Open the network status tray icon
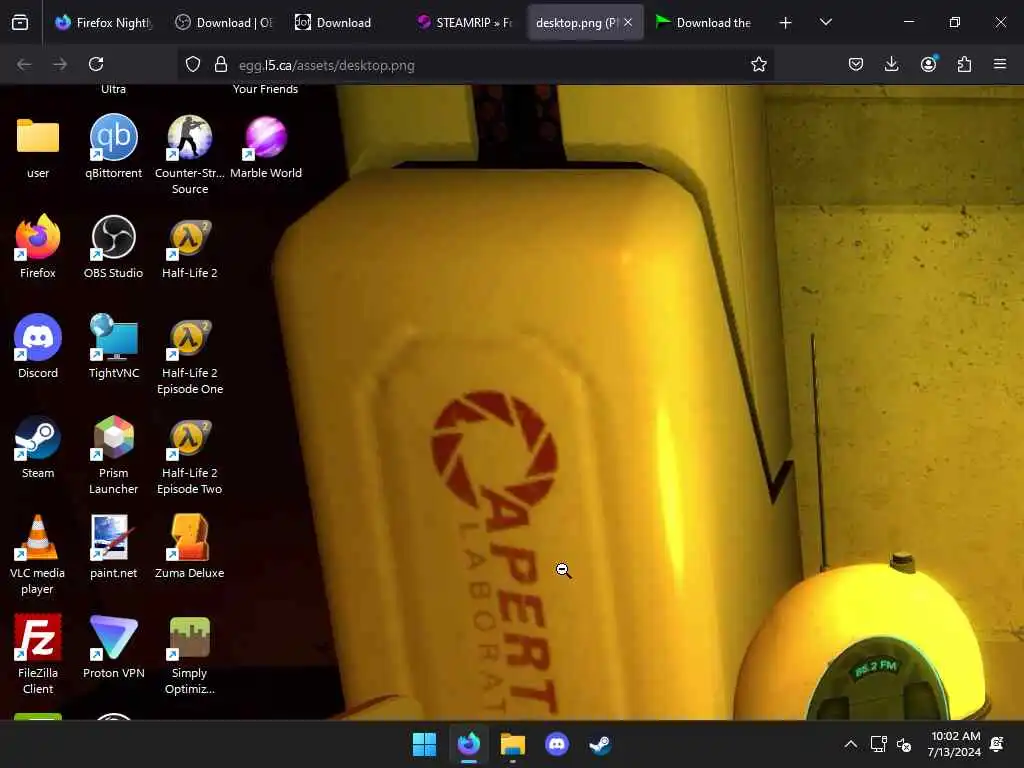 click(x=878, y=744)
